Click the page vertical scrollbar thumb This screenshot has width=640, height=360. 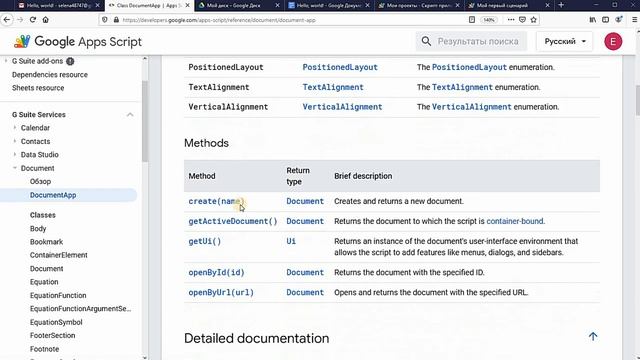coord(637,100)
